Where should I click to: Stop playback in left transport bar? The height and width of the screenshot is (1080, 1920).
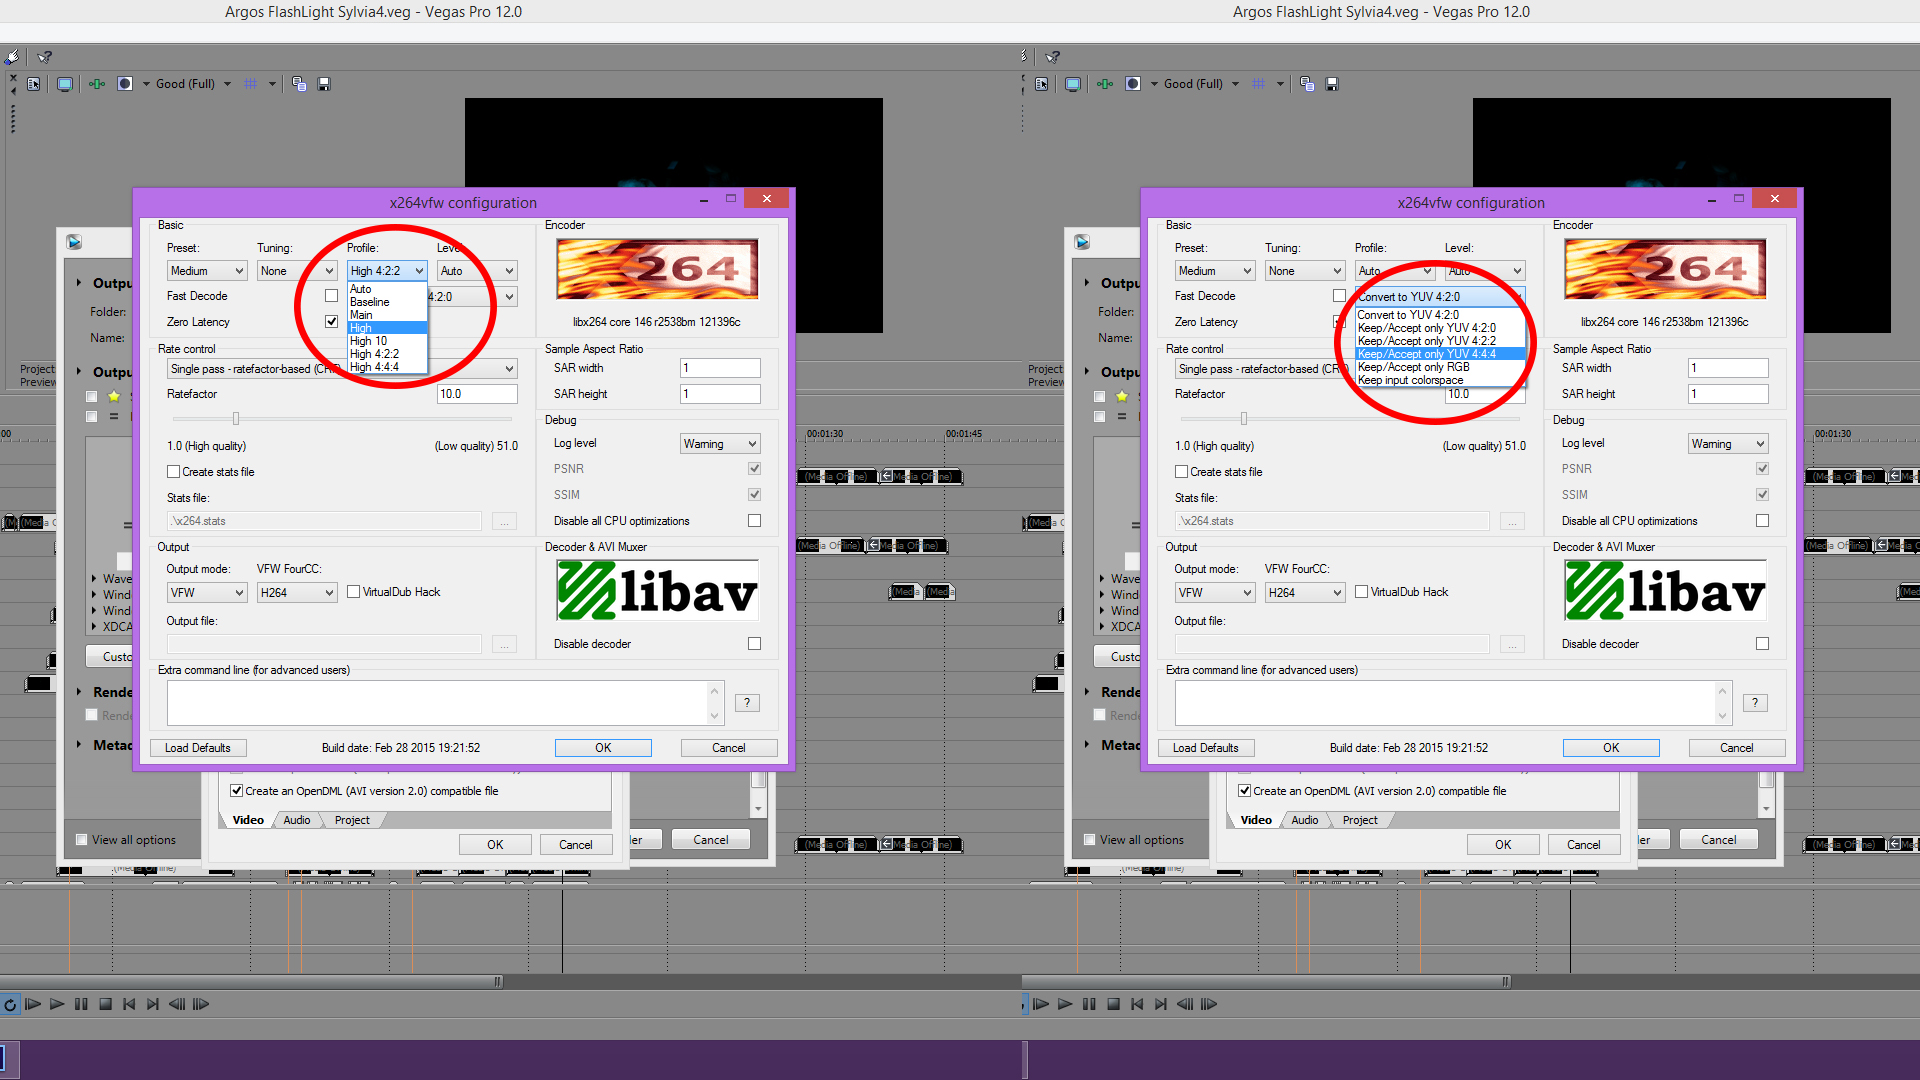pyautogui.click(x=105, y=1004)
